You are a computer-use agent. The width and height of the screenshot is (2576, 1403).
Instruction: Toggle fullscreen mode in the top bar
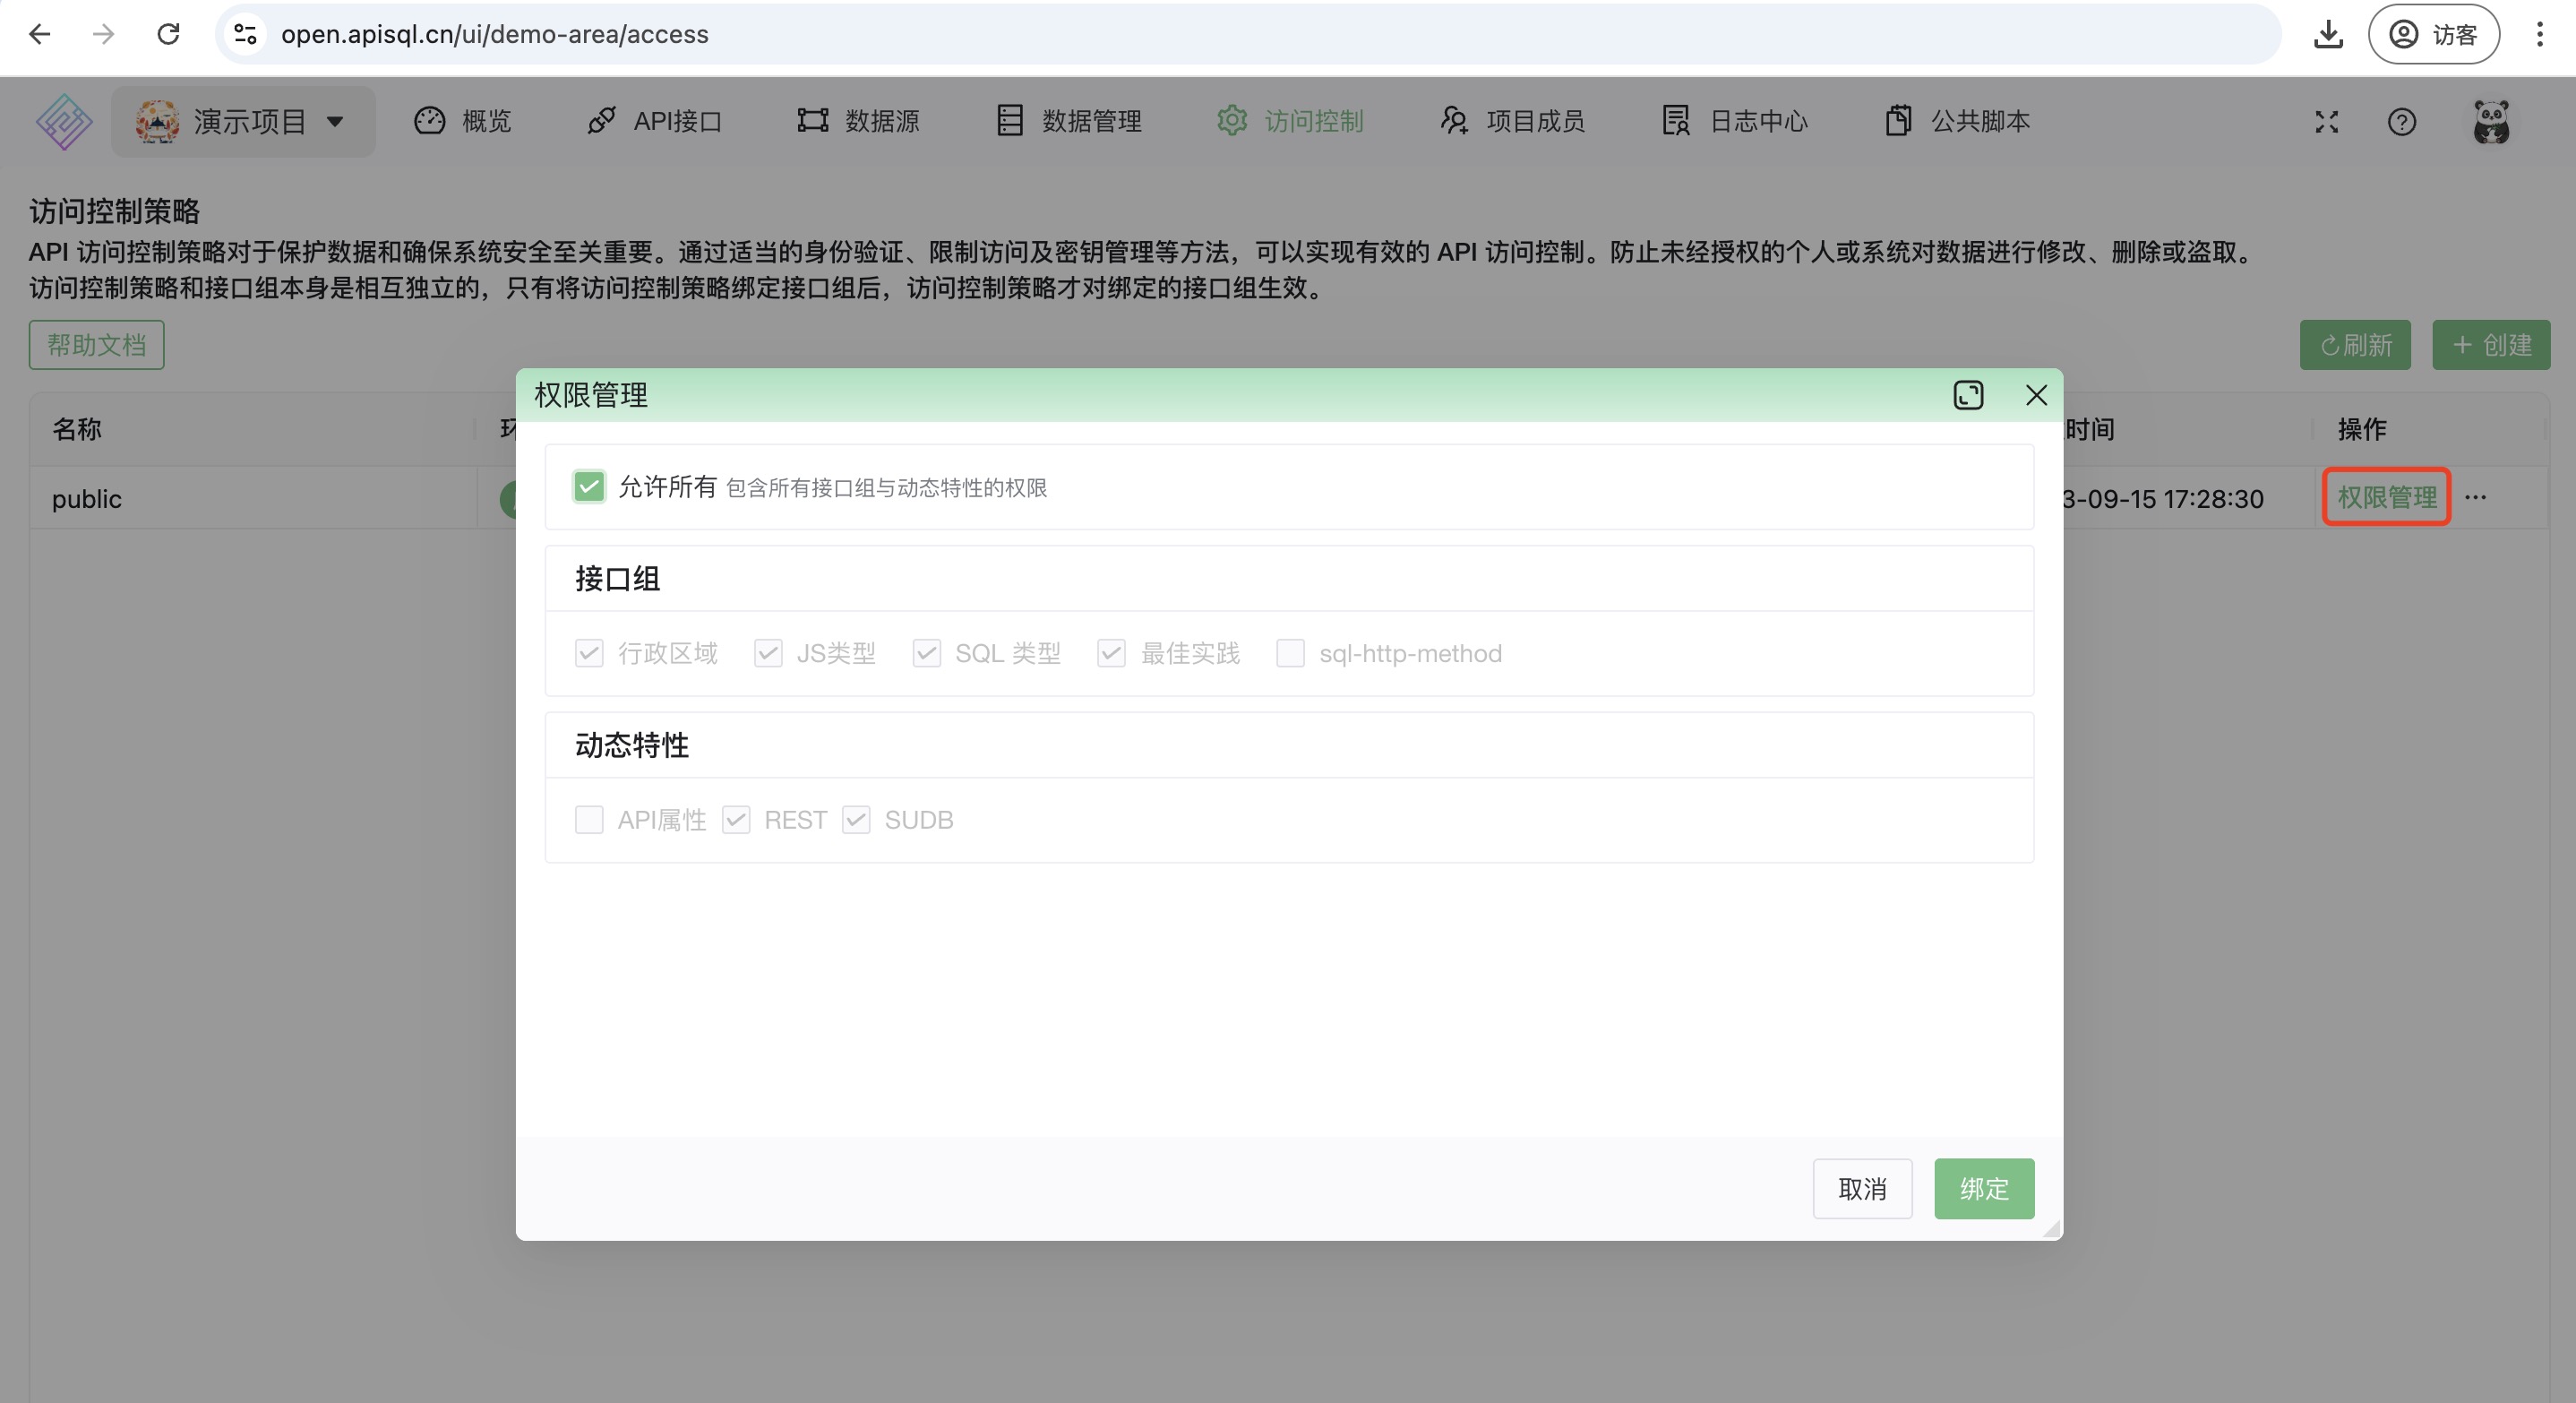pyautogui.click(x=2327, y=122)
